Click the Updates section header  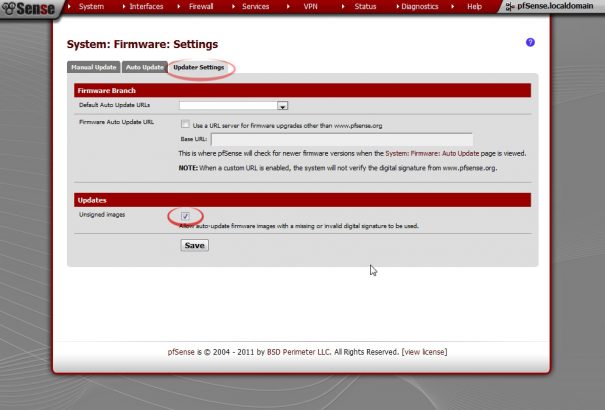coord(302,200)
